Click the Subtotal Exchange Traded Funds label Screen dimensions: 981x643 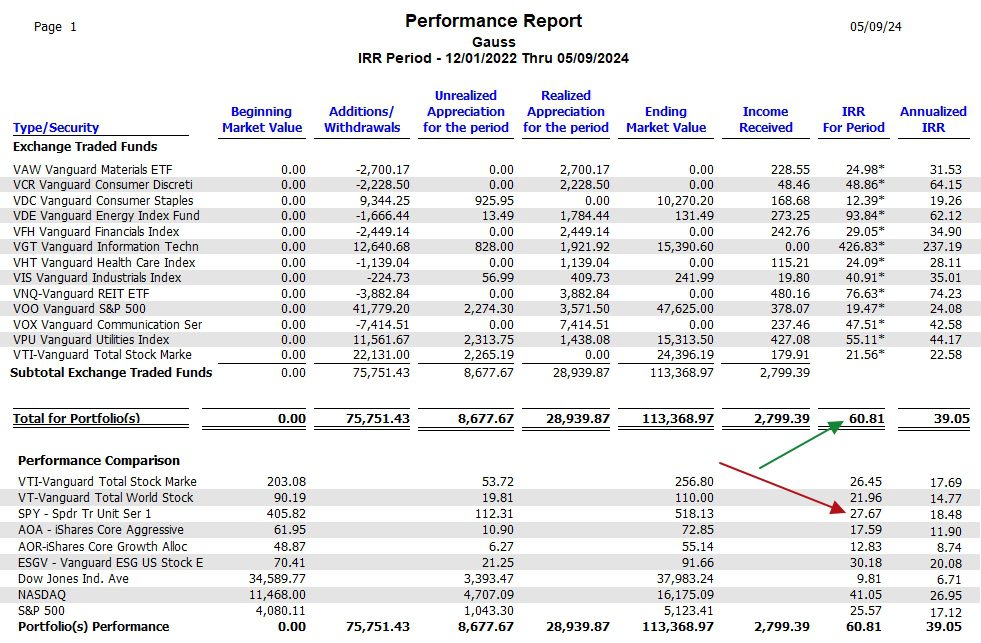click(111, 372)
